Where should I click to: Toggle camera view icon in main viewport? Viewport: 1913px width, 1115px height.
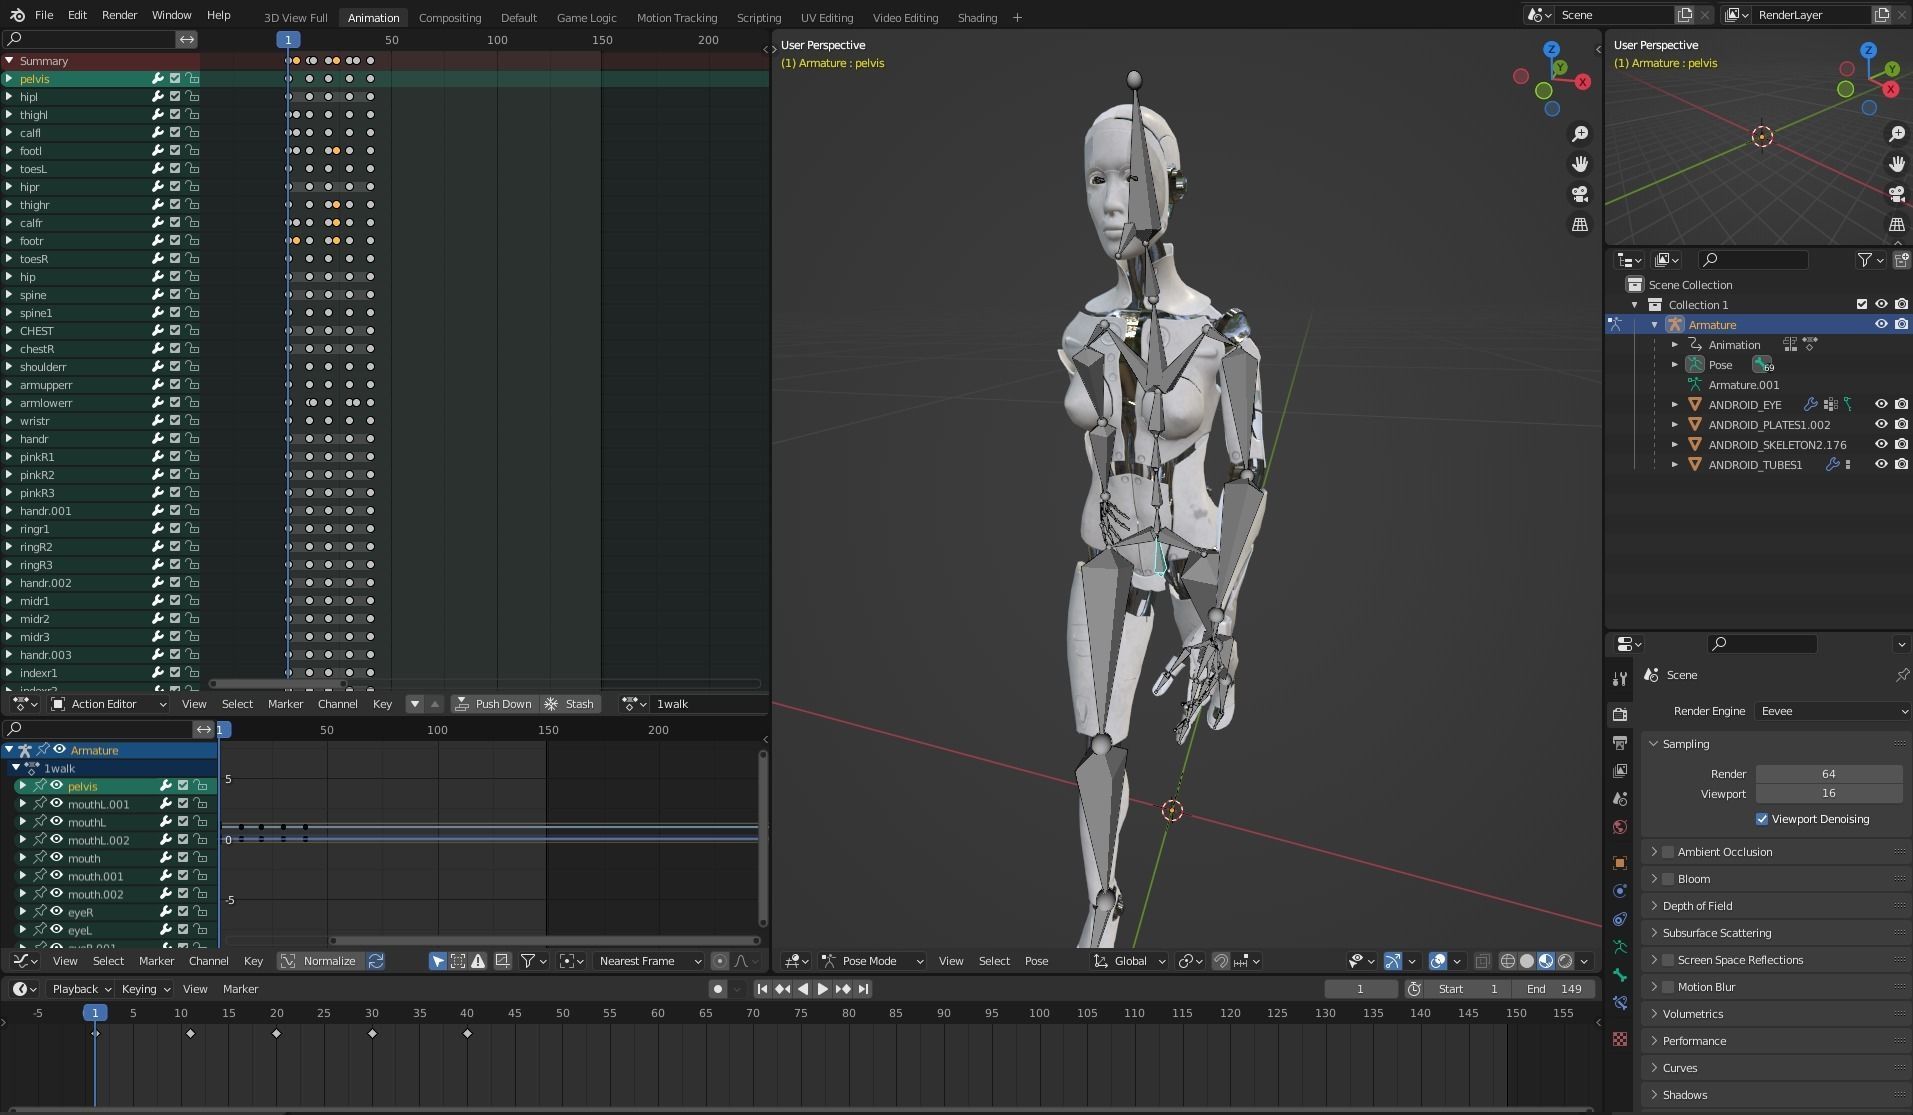click(x=1580, y=194)
